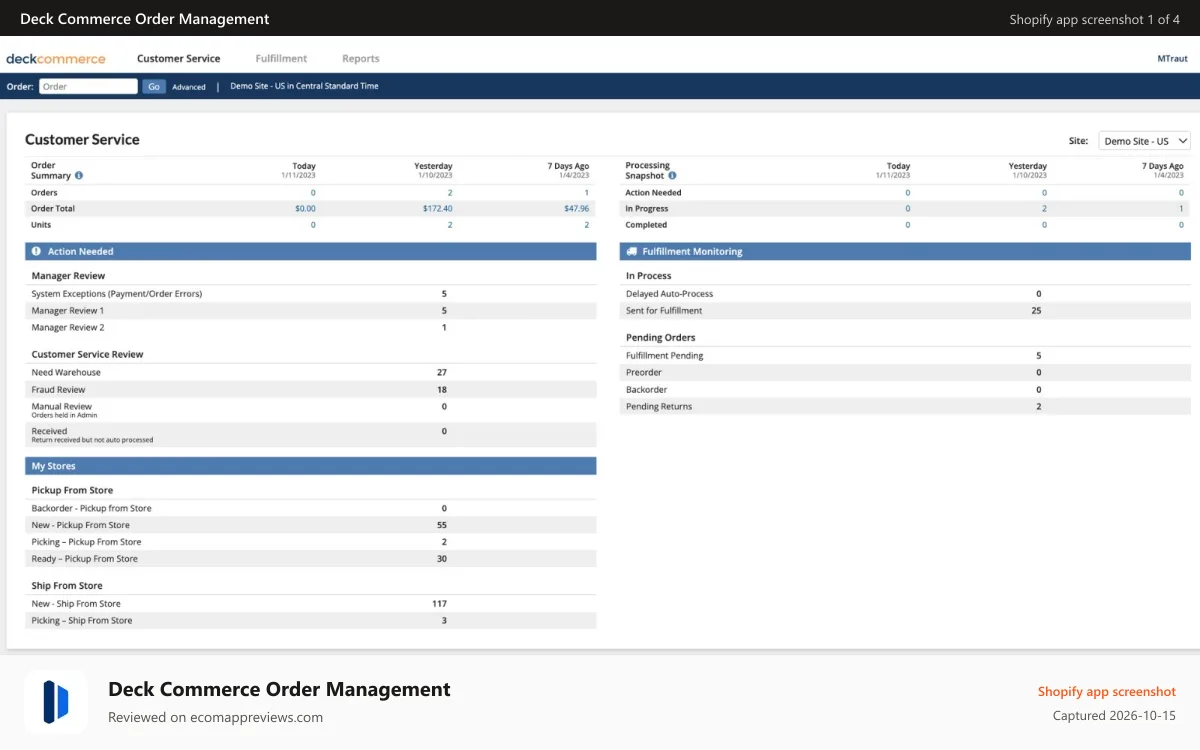
Task: Select the System Exceptions (Payment/Order Errors) row
Action: click(x=311, y=294)
